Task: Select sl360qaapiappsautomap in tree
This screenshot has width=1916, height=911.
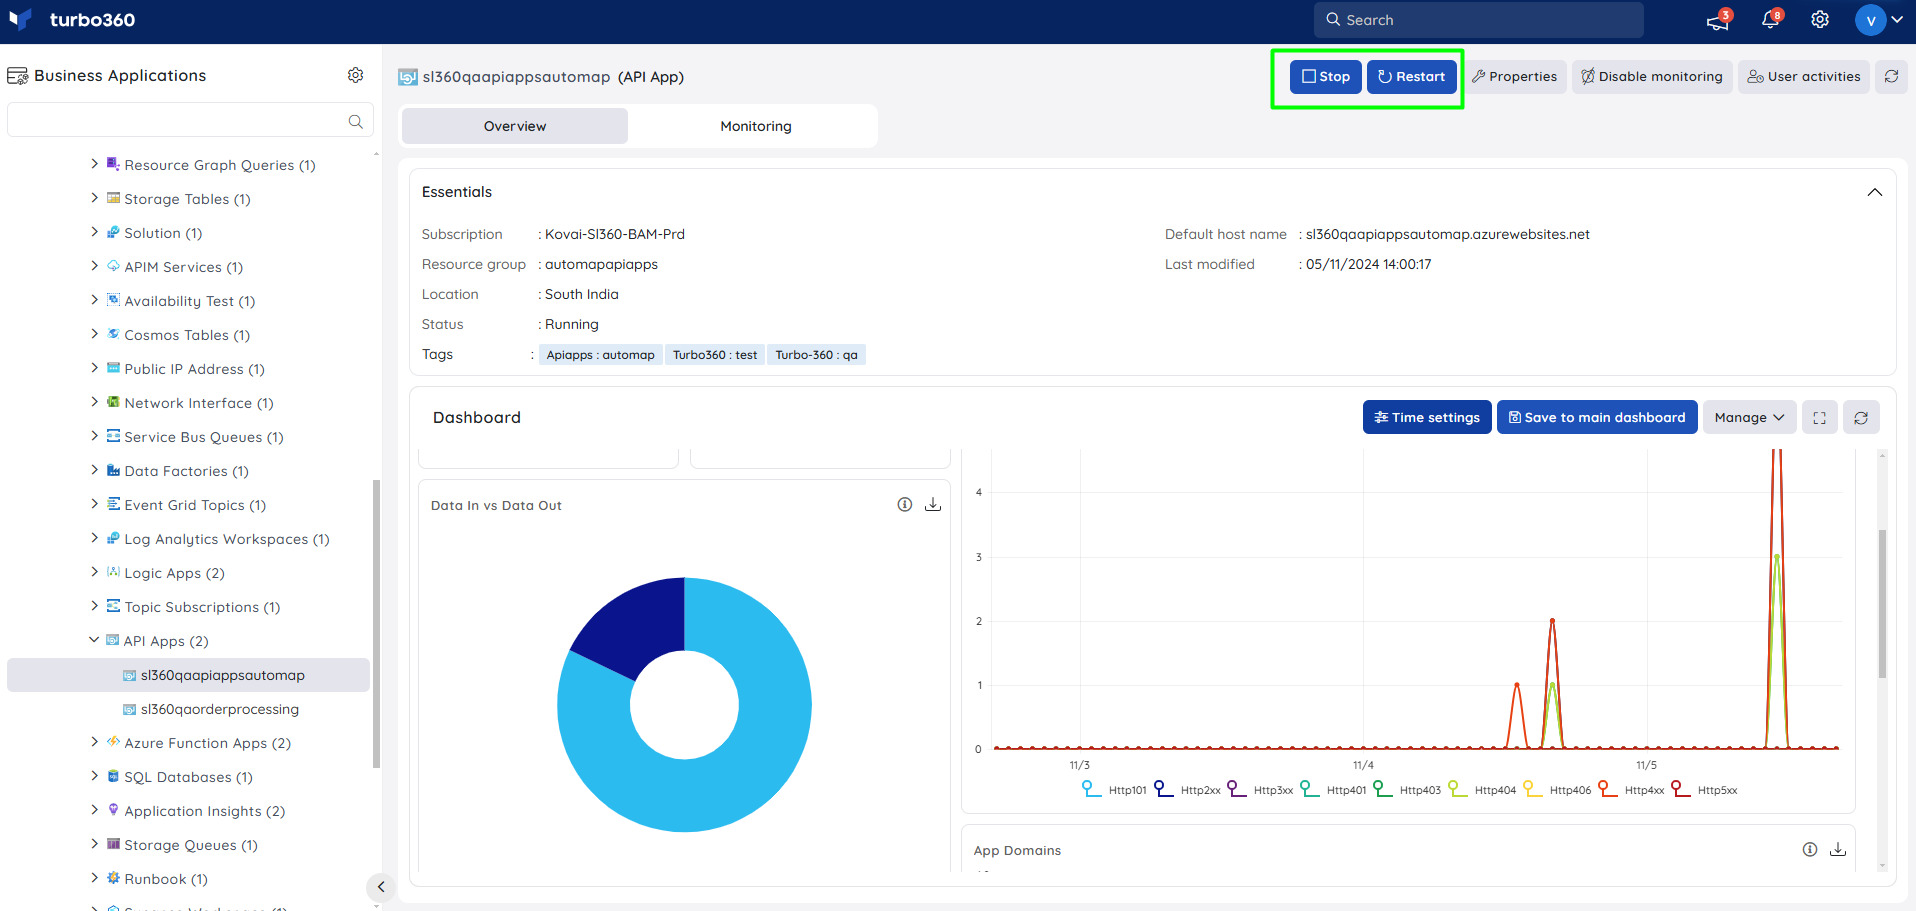Action: pyautogui.click(x=188, y=675)
